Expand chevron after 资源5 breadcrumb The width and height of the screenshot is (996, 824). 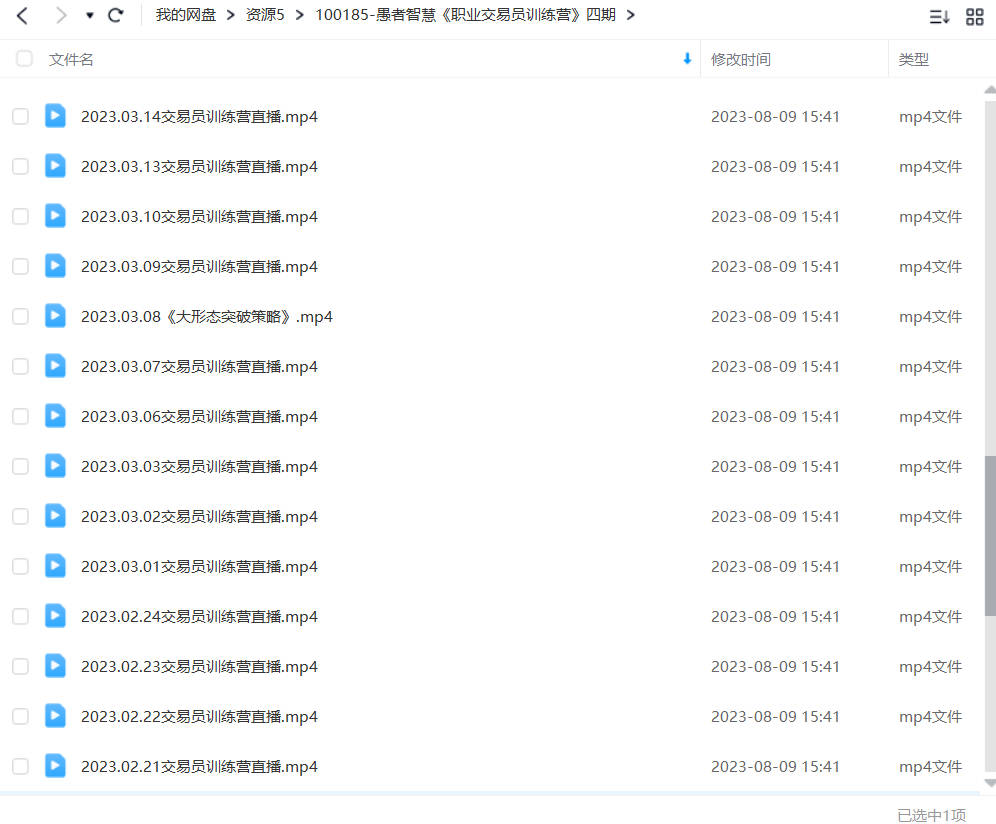click(299, 15)
